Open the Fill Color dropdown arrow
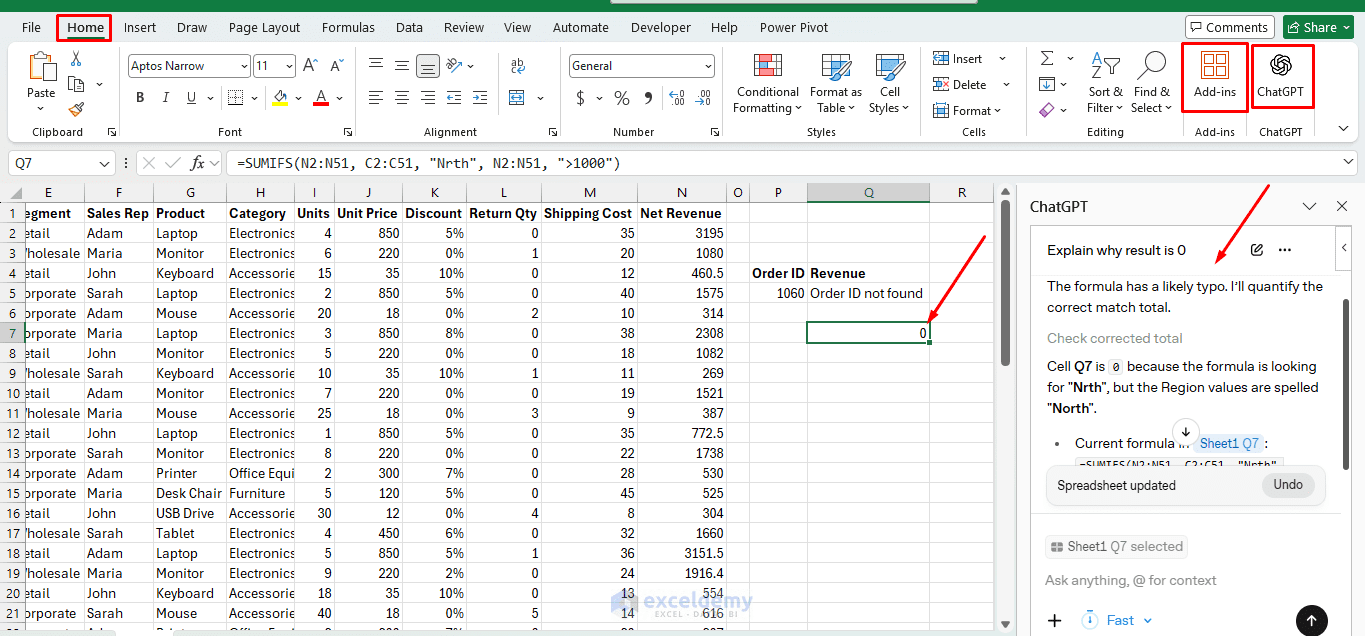The width and height of the screenshot is (1365, 636). click(298, 98)
